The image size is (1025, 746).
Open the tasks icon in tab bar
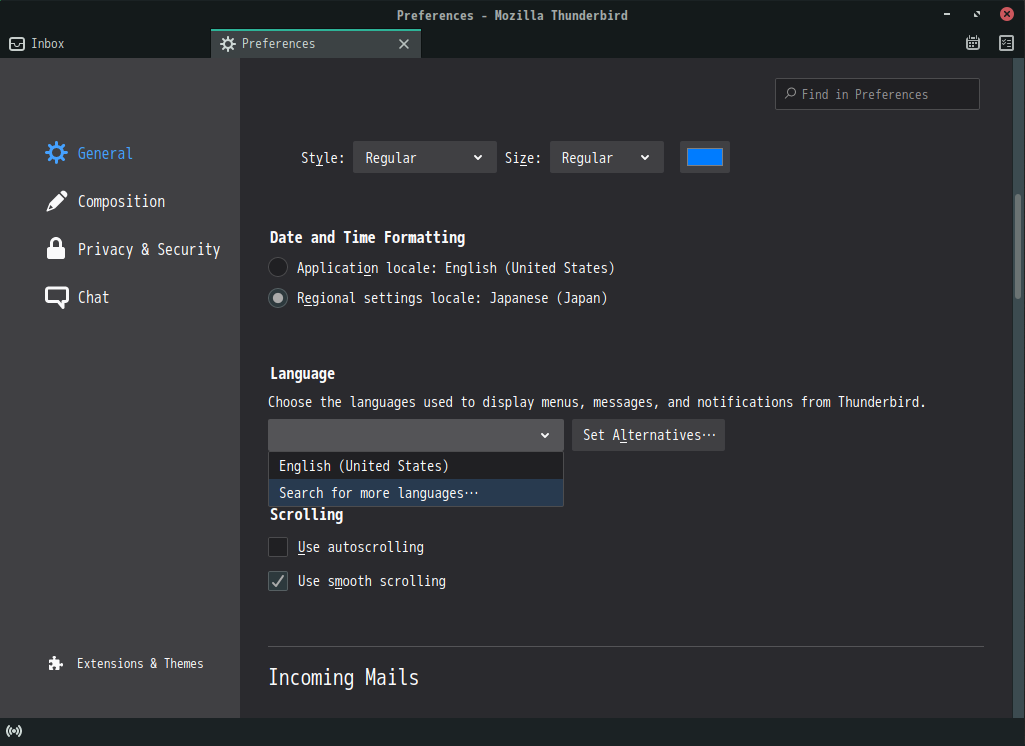(x=1007, y=43)
